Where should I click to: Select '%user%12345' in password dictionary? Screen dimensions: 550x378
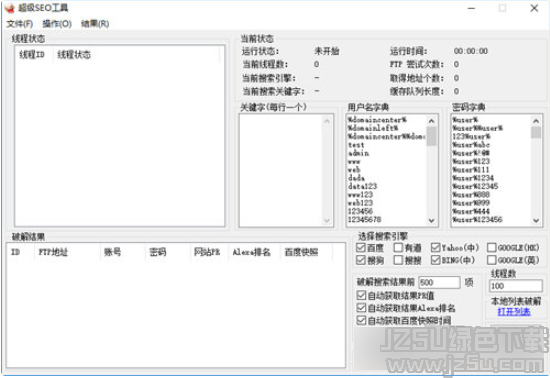click(x=475, y=186)
